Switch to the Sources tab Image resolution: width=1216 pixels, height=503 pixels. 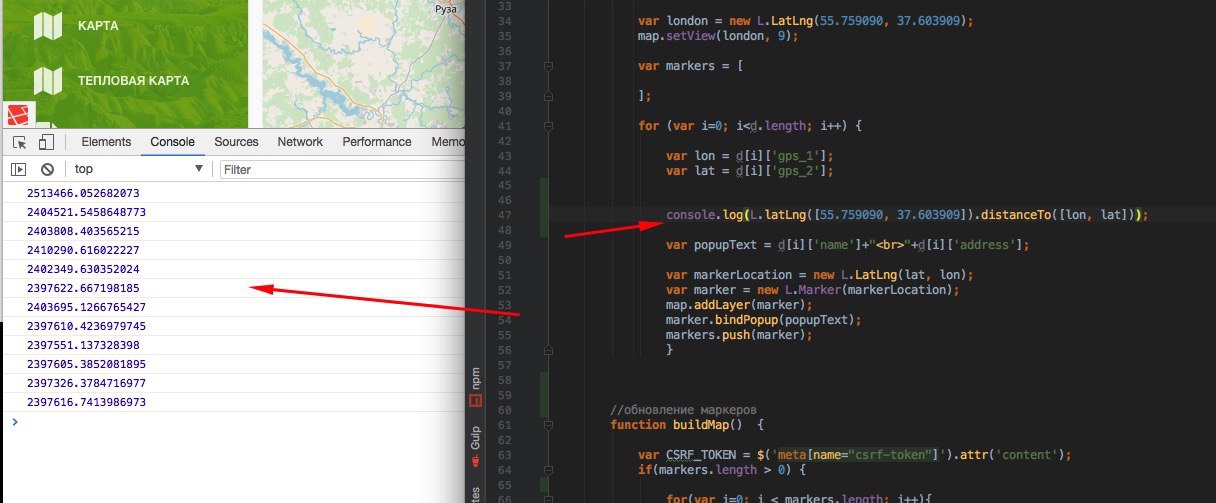pos(236,142)
